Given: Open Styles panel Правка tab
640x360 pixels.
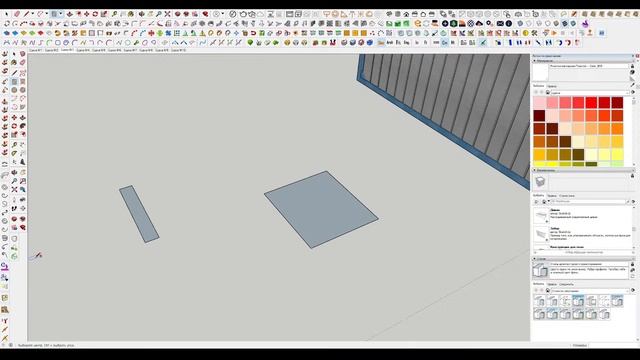Looking at the screenshot, I should (551, 284).
